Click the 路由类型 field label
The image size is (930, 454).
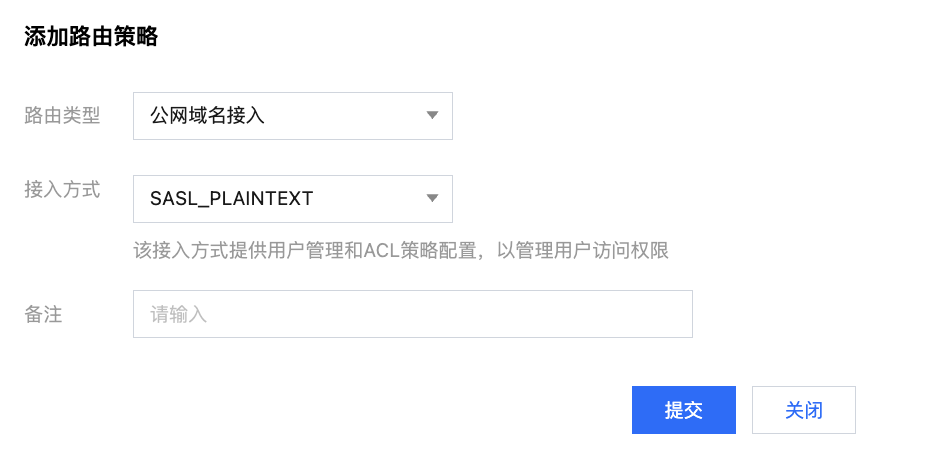tap(62, 115)
